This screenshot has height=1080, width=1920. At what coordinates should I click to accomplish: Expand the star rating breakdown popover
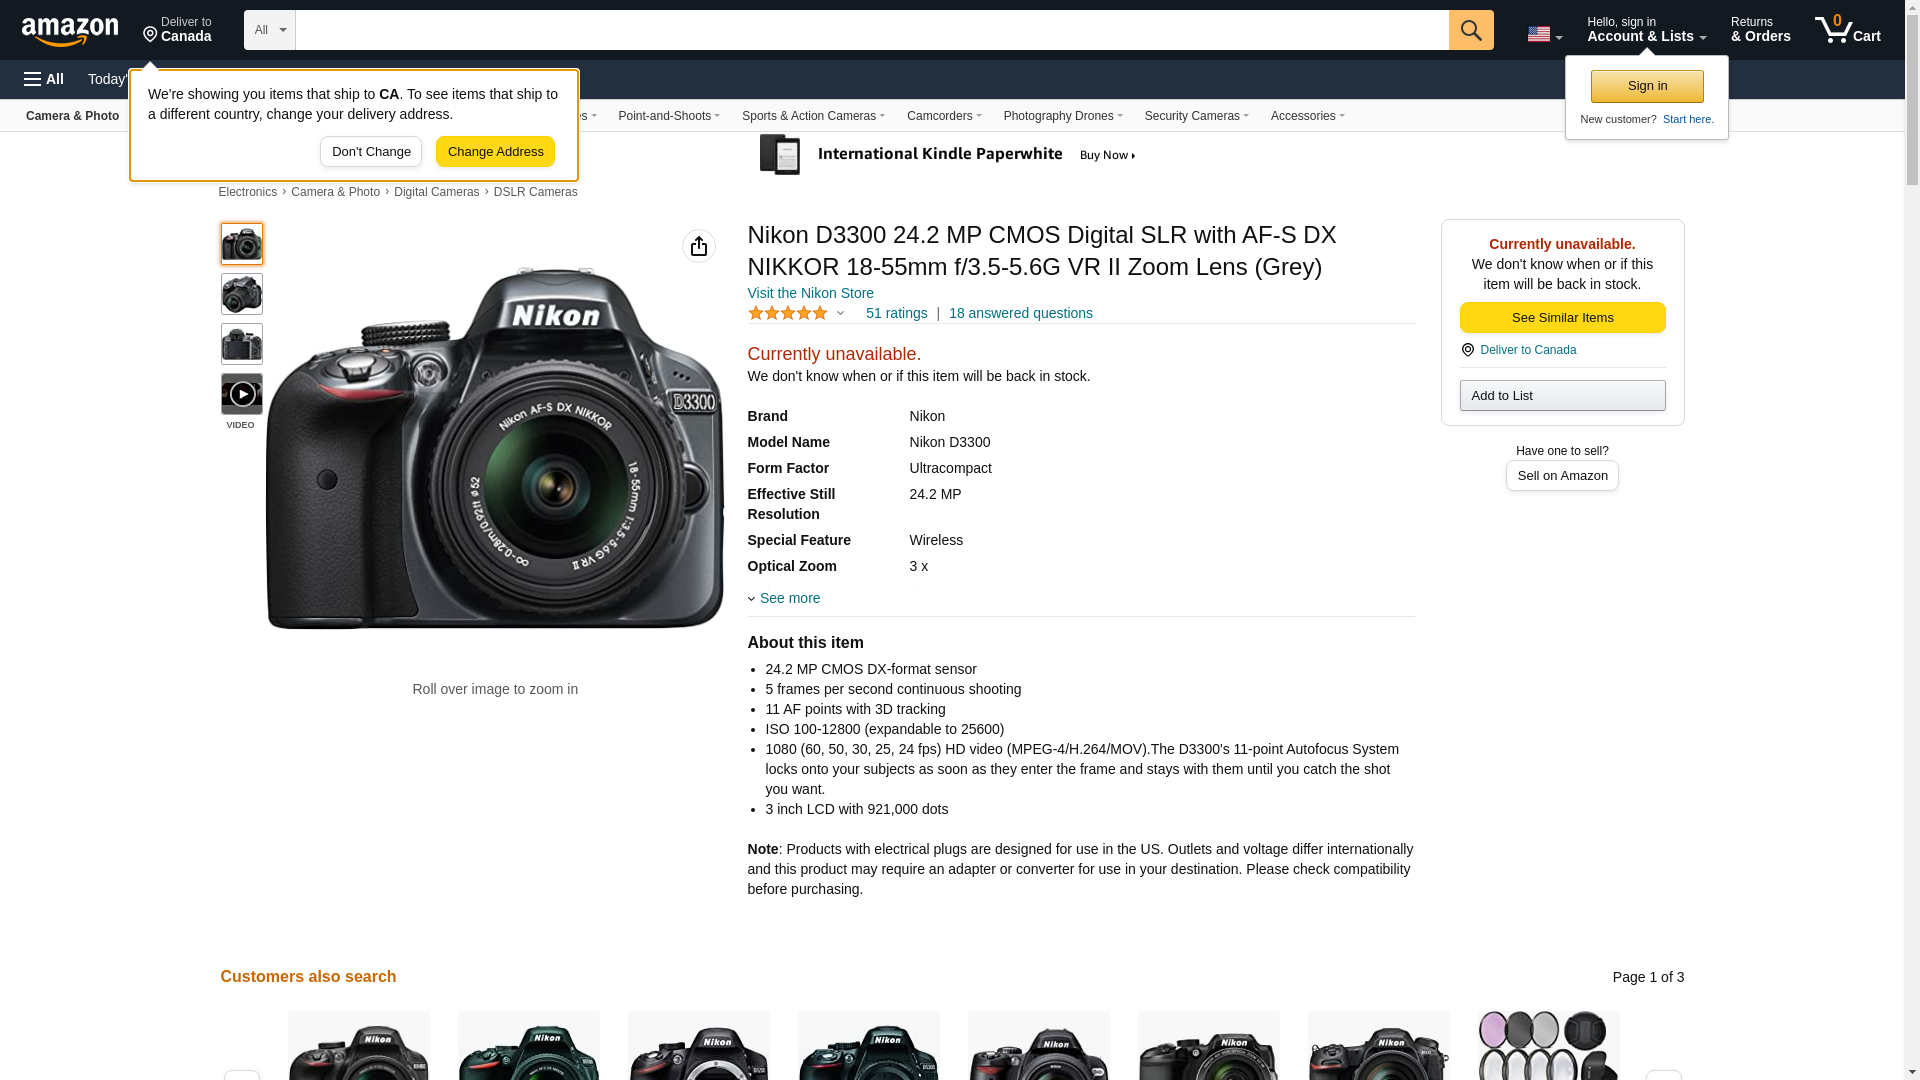pos(840,314)
